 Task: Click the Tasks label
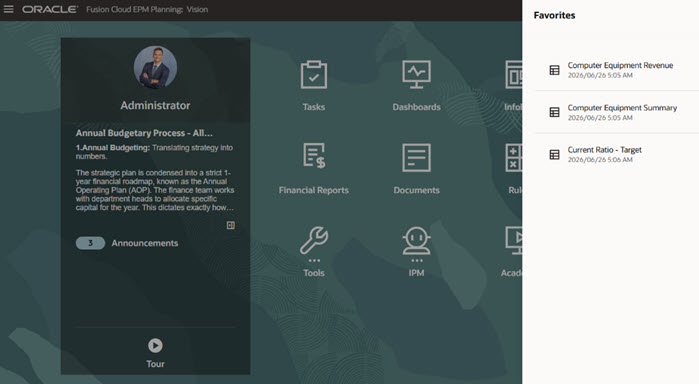314,107
